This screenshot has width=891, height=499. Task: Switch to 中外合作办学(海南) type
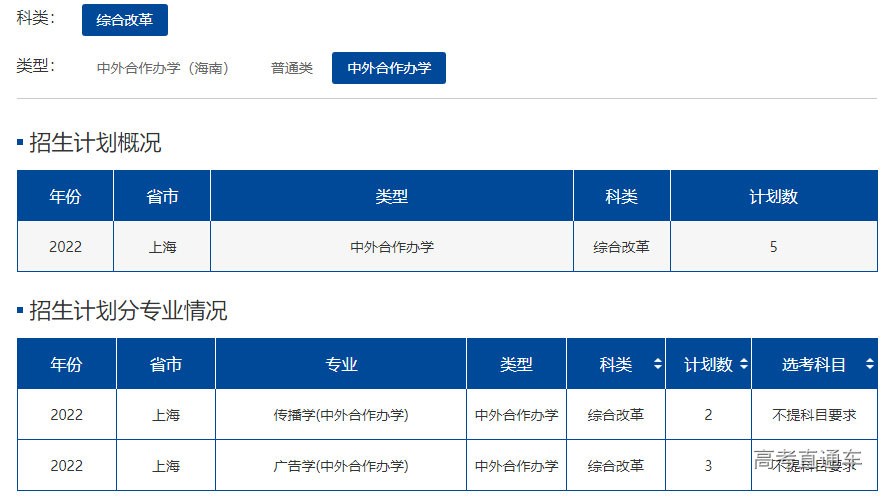pyautogui.click(x=163, y=68)
